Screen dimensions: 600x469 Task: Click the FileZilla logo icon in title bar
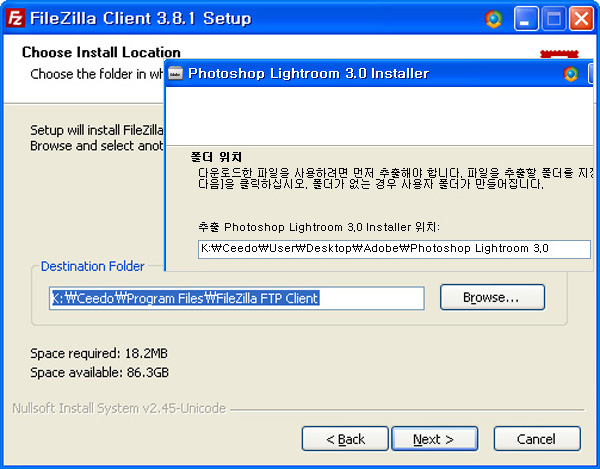[x=15, y=18]
